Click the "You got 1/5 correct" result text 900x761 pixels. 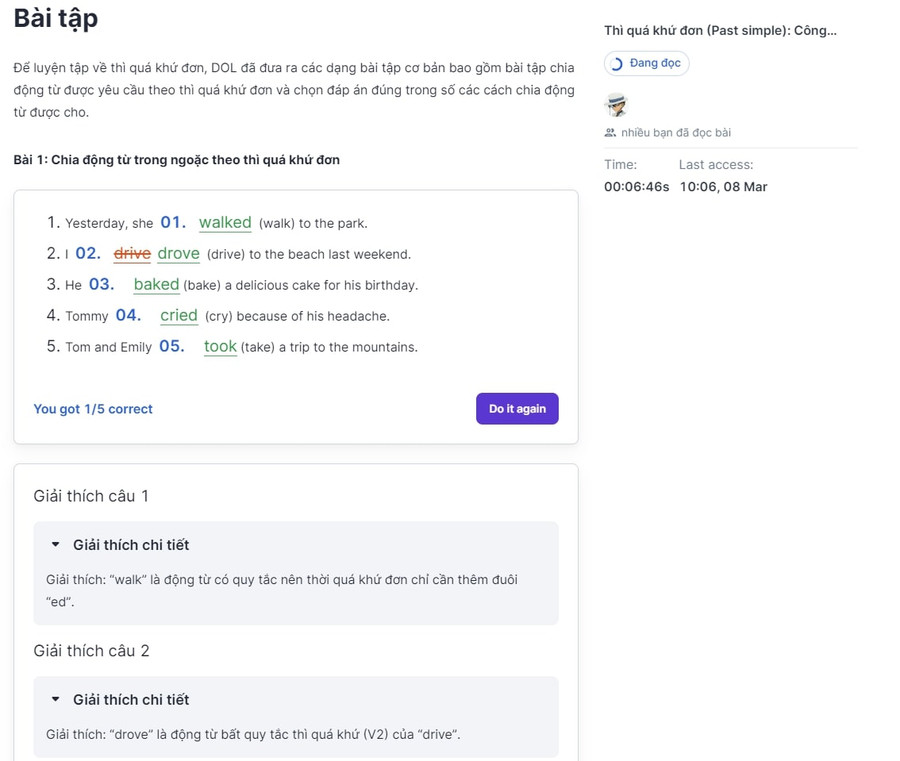click(x=93, y=409)
